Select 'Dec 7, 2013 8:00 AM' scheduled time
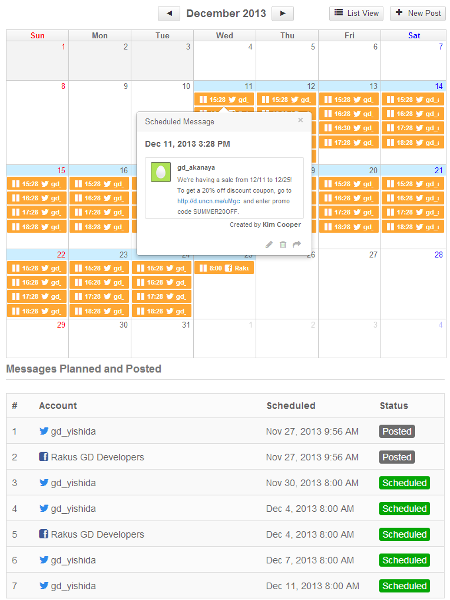Viewport: 450px width, 600px height. 310,560
